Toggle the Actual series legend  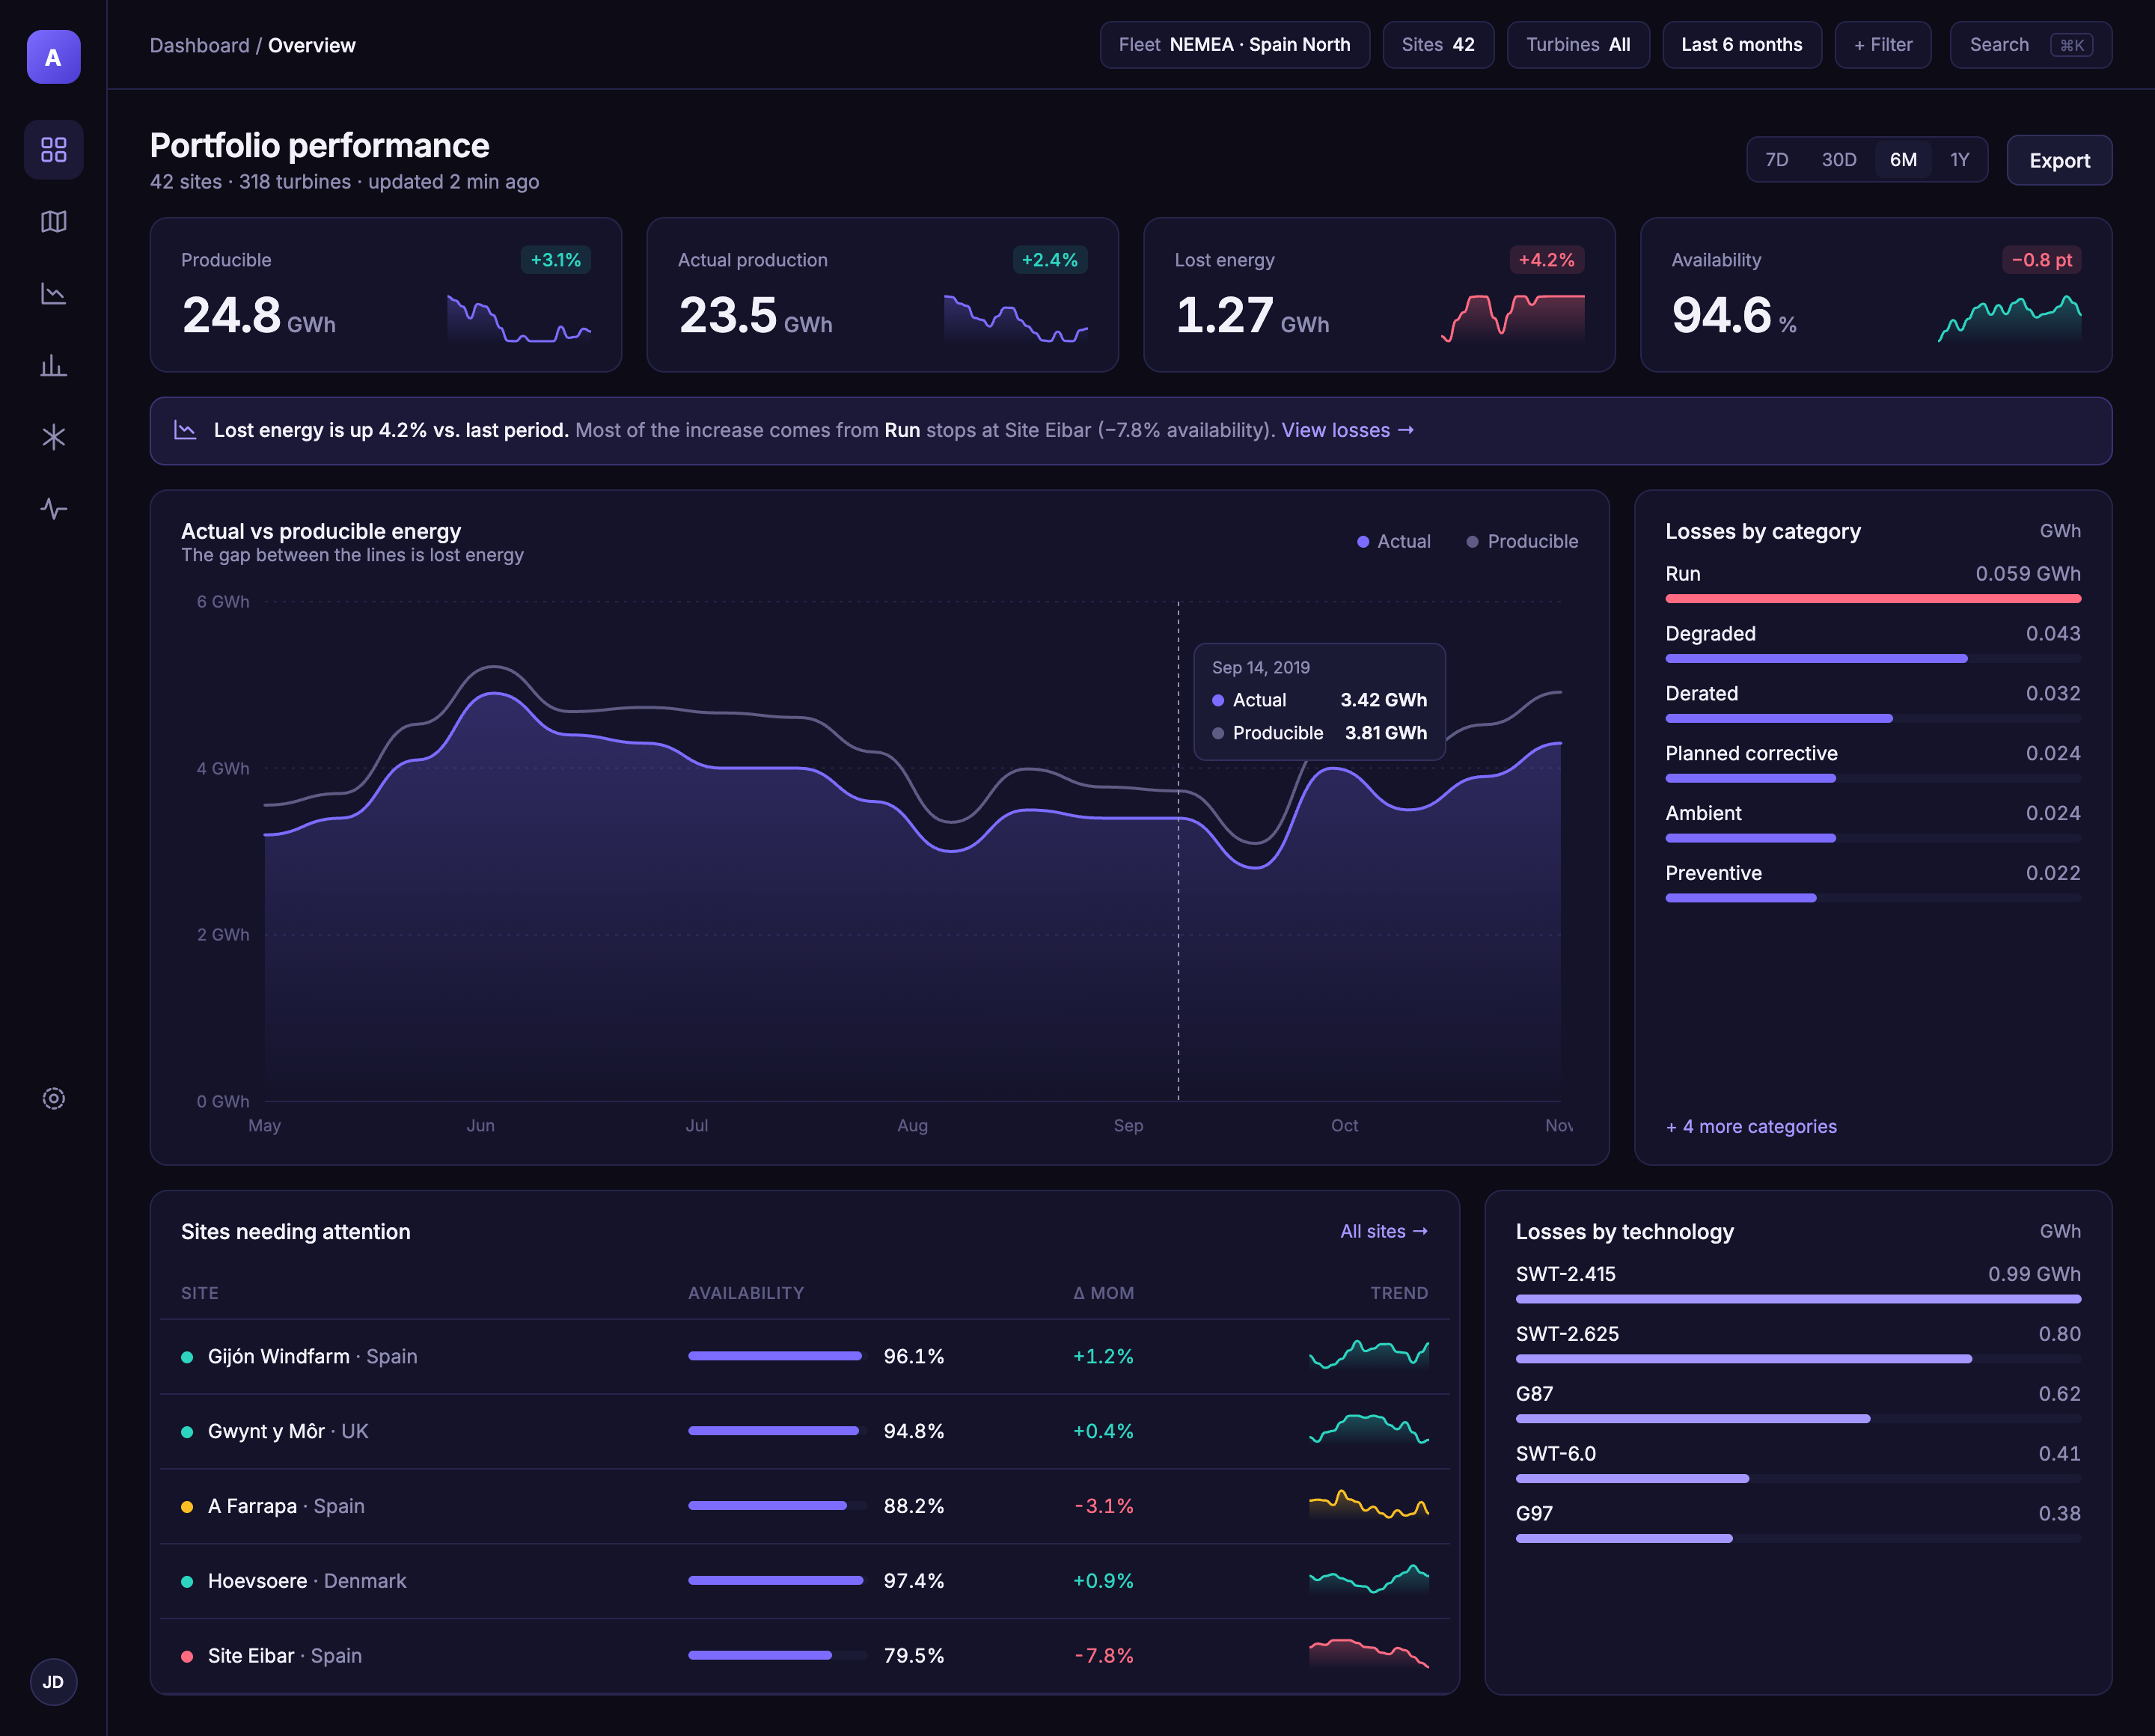tap(1393, 541)
